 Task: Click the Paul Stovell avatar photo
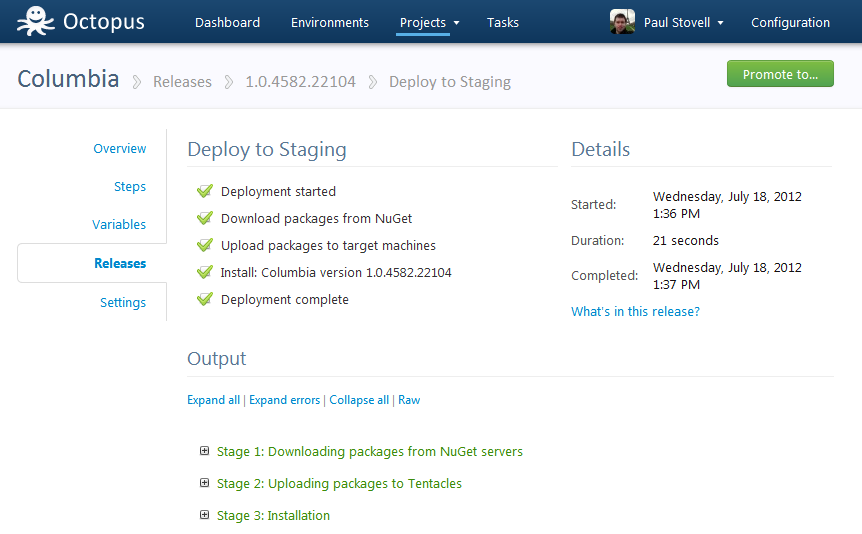coord(622,22)
